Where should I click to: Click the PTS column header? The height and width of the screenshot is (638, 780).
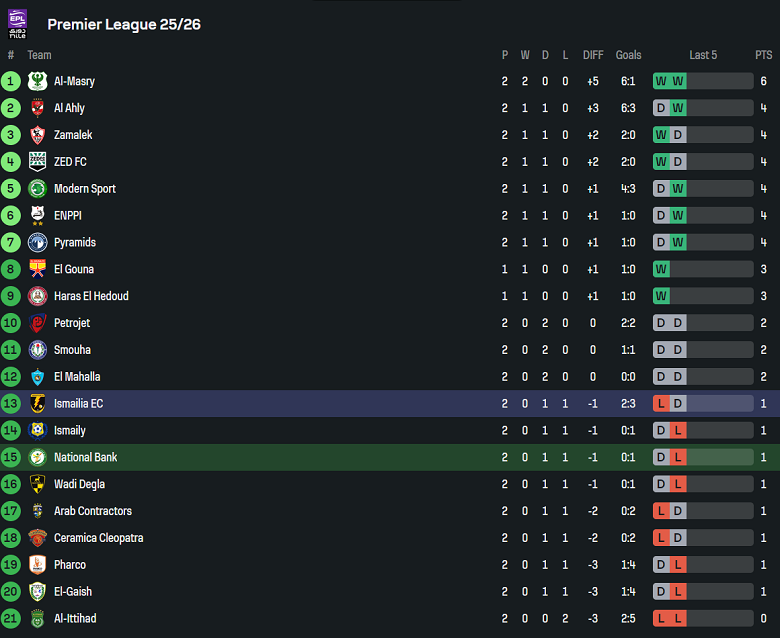pyautogui.click(x=763, y=55)
